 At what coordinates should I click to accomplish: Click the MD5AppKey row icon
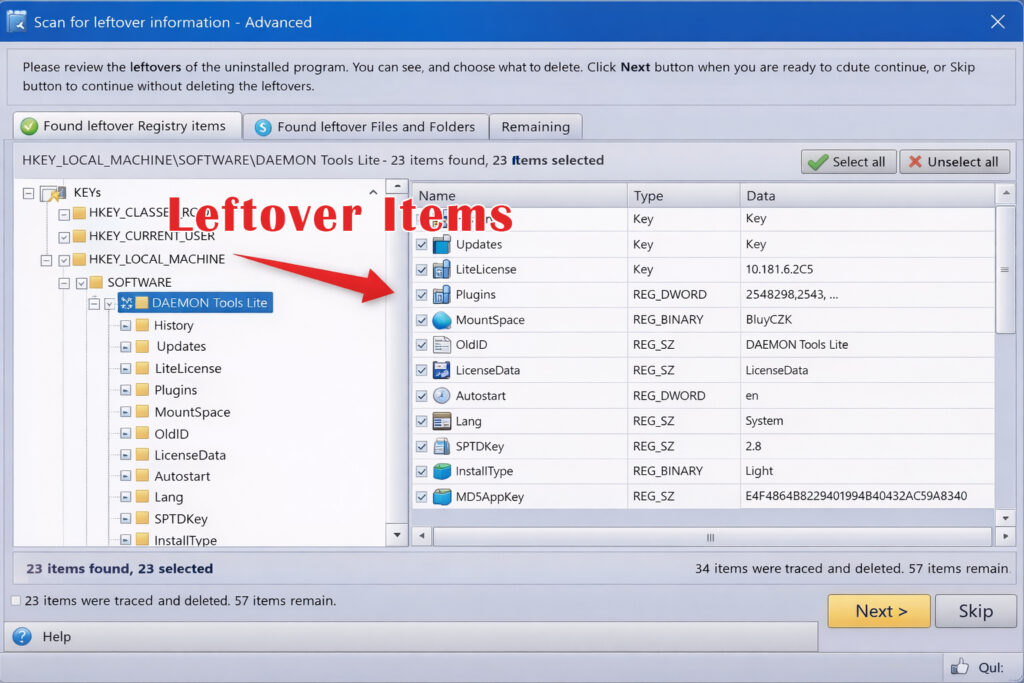click(442, 497)
